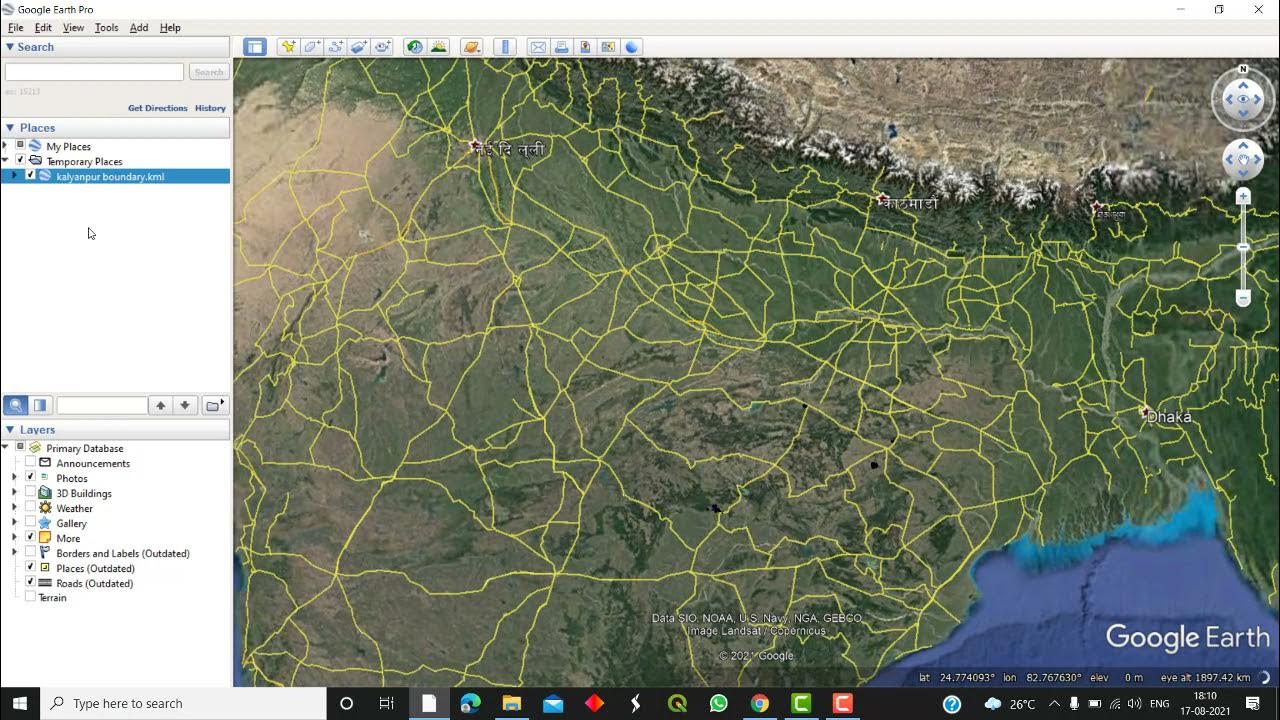The width and height of the screenshot is (1280, 720).
Task: Click the Places filter text field
Action: point(102,405)
